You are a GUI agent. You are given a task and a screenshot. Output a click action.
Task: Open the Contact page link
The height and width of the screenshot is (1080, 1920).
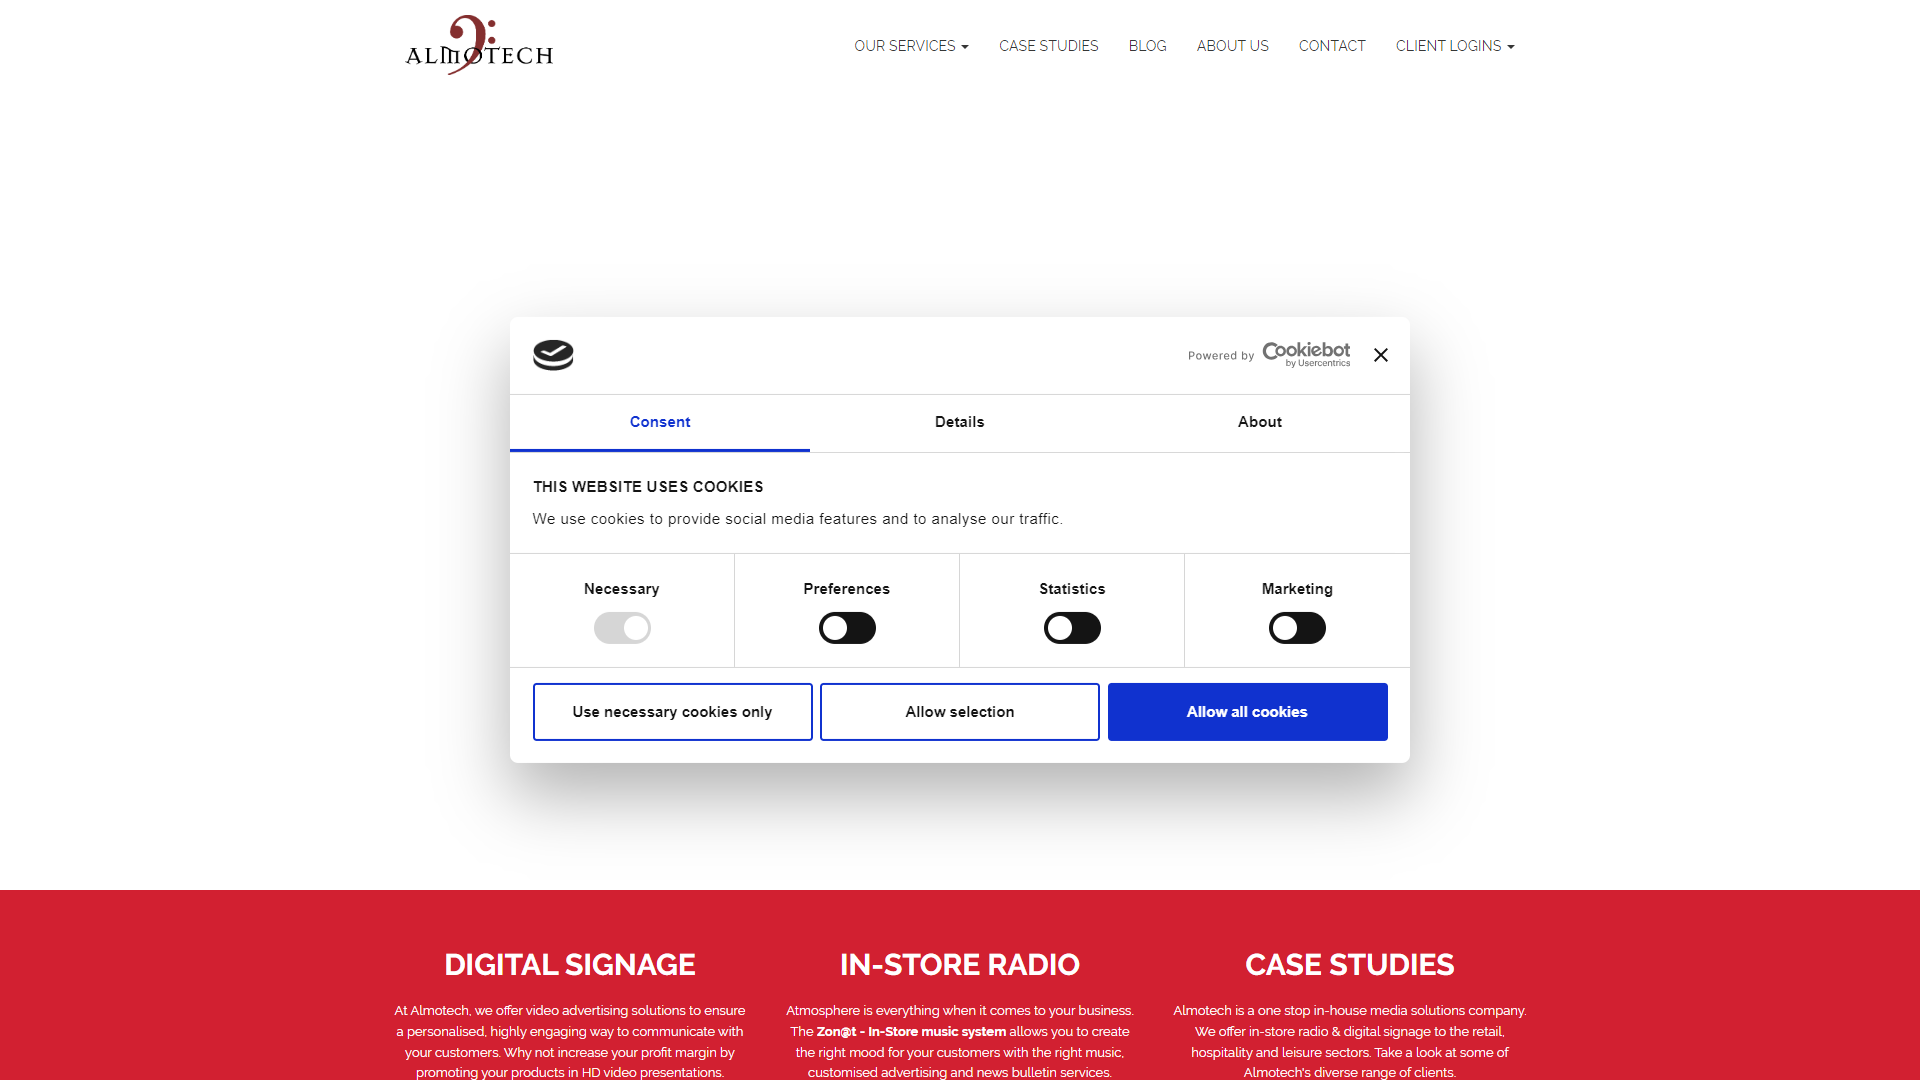point(1331,46)
